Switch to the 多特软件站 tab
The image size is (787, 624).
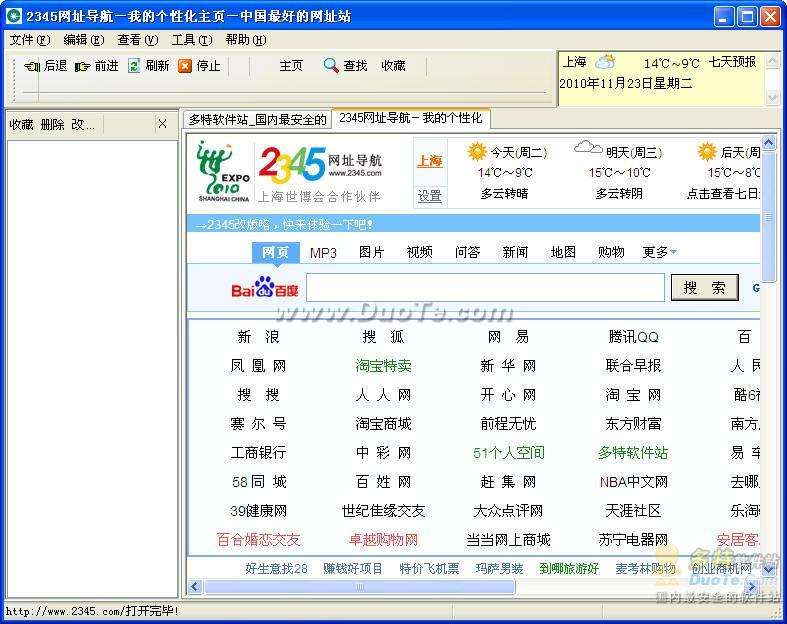pos(257,119)
